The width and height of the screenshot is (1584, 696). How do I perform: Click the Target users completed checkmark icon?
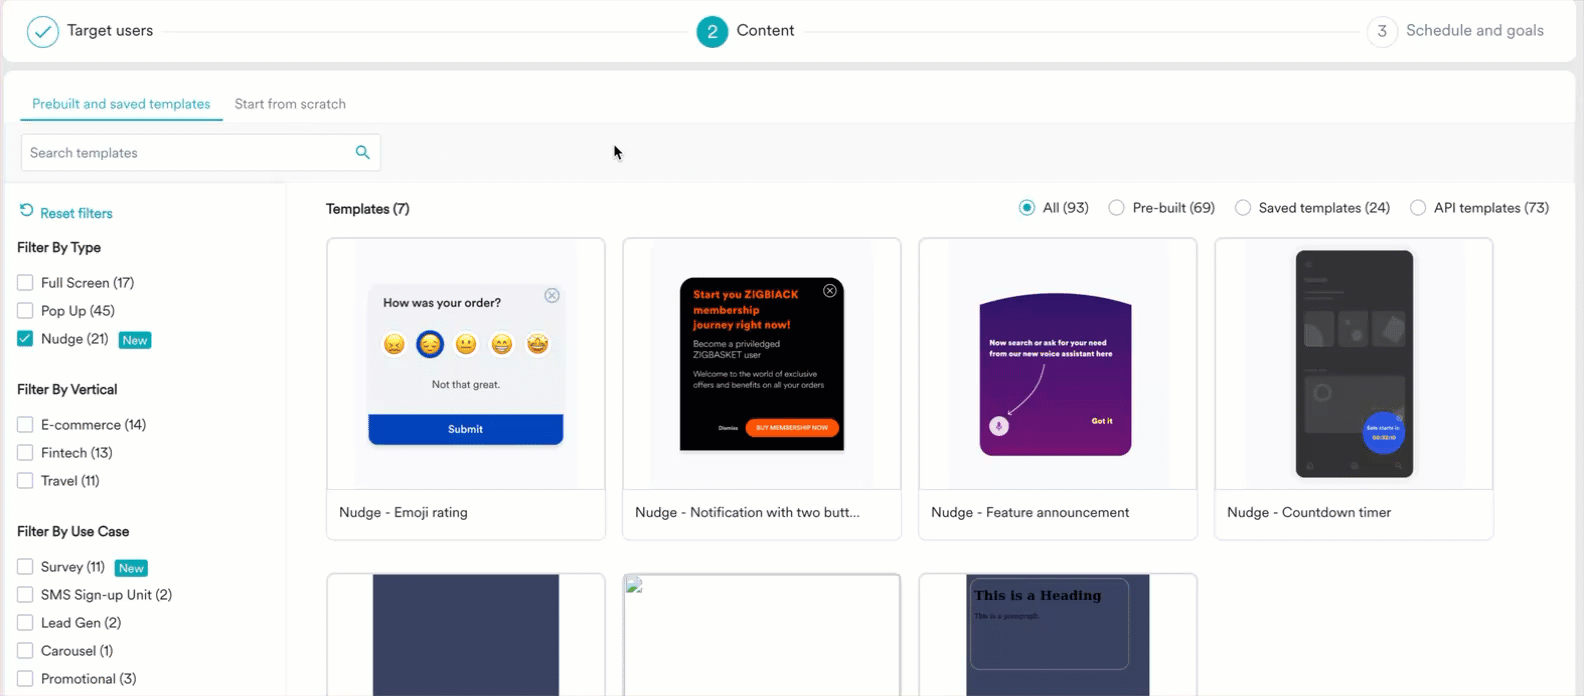[42, 32]
